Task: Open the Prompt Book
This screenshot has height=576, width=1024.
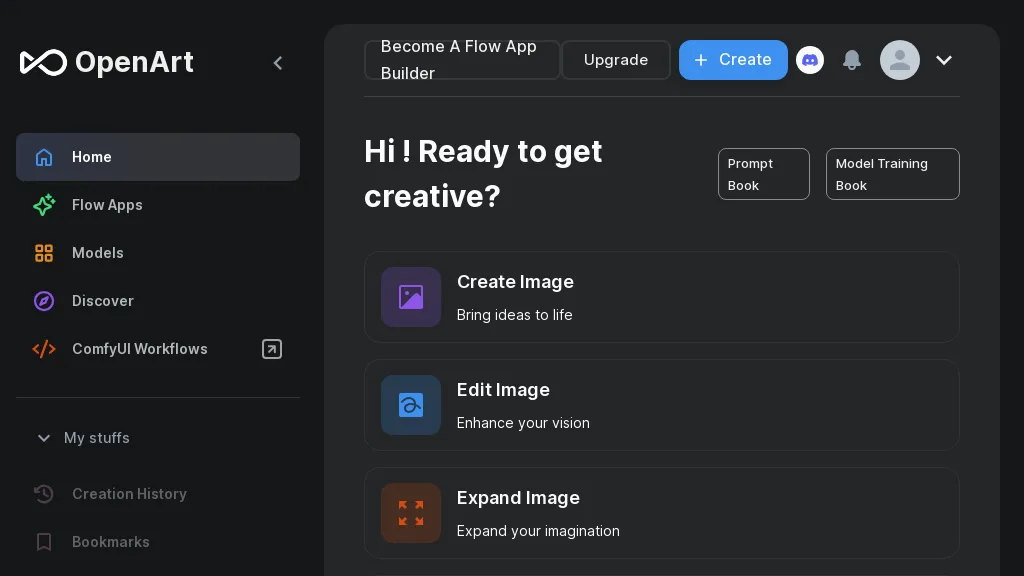Action: 763,174
